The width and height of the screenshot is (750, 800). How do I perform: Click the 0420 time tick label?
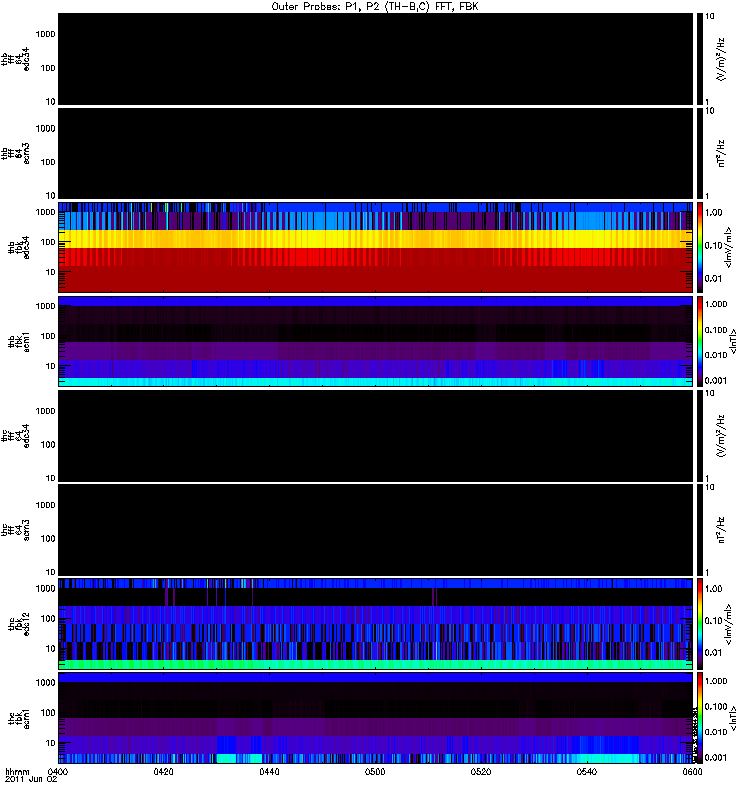tap(164, 772)
